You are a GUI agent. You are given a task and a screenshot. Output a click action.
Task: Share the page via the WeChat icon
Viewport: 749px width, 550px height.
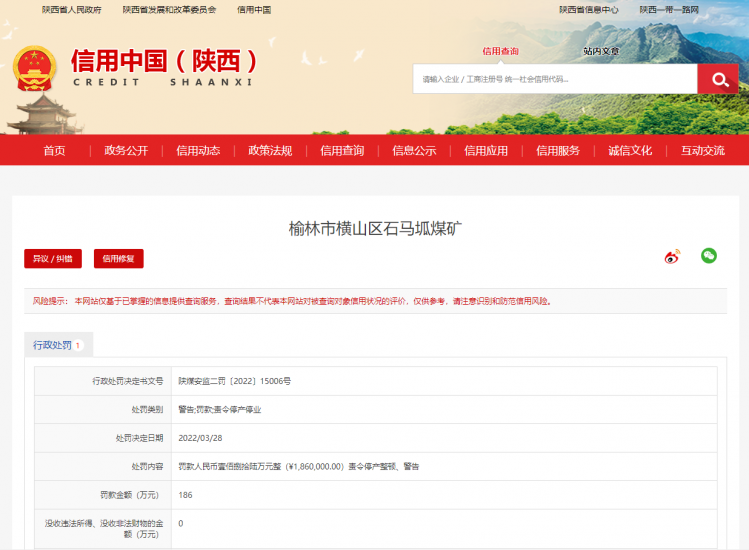[709, 256]
